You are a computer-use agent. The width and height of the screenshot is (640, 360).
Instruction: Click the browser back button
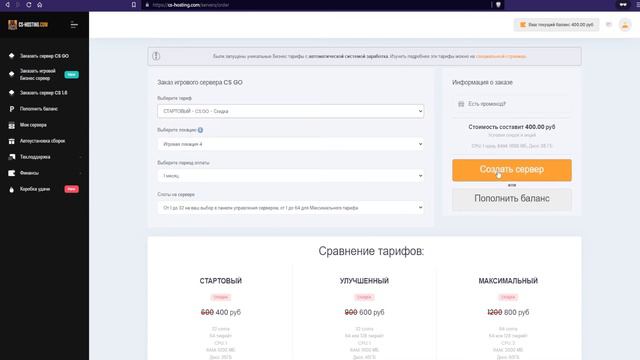pos(7,5)
